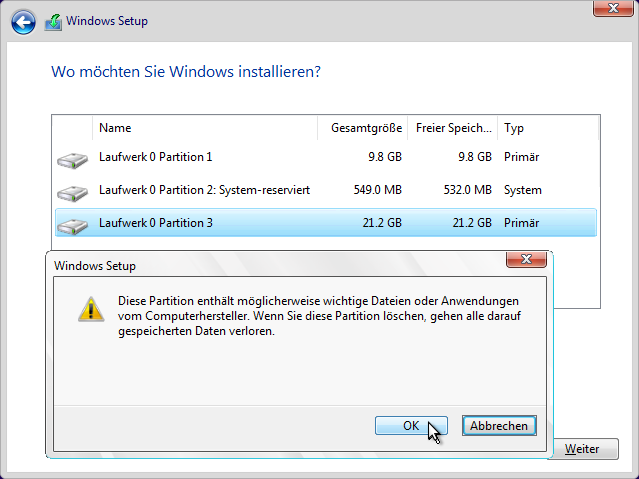639x479 pixels.
Task: Click the warning message text in the dialog
Action: pos(319,316)
